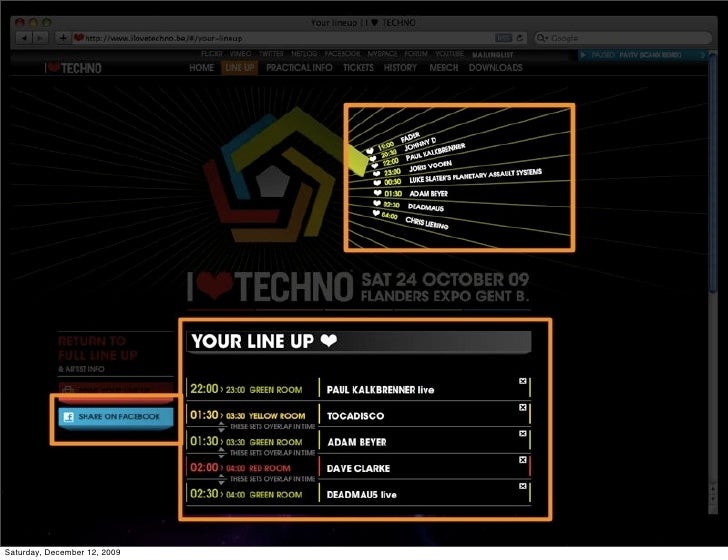Open the Google search dropdown magnifier
Viewport: 728px width, 560px height.
click(x=542, y=38)
